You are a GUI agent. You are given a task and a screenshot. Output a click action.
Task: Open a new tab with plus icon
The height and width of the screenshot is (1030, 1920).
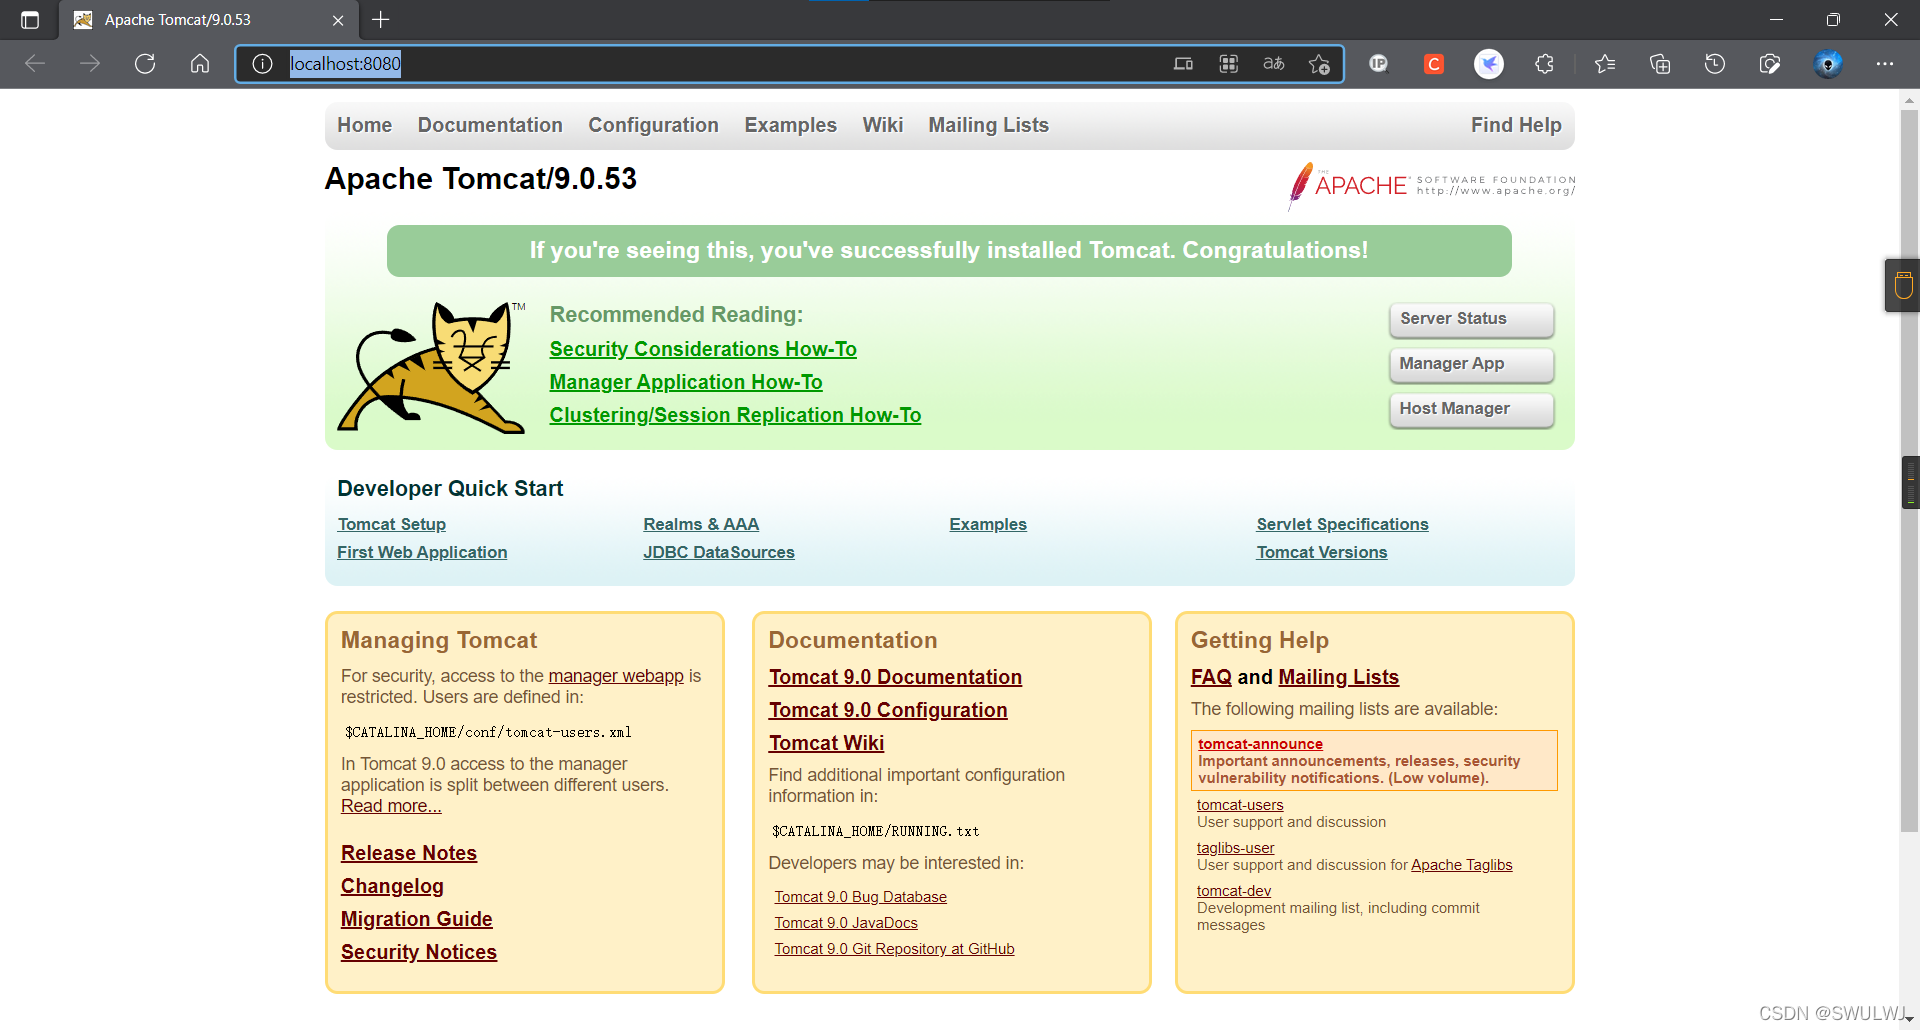coord(381,19)
